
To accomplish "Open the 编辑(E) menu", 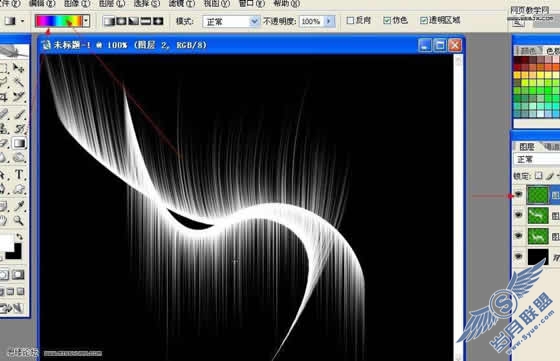I will click(42, 4).
